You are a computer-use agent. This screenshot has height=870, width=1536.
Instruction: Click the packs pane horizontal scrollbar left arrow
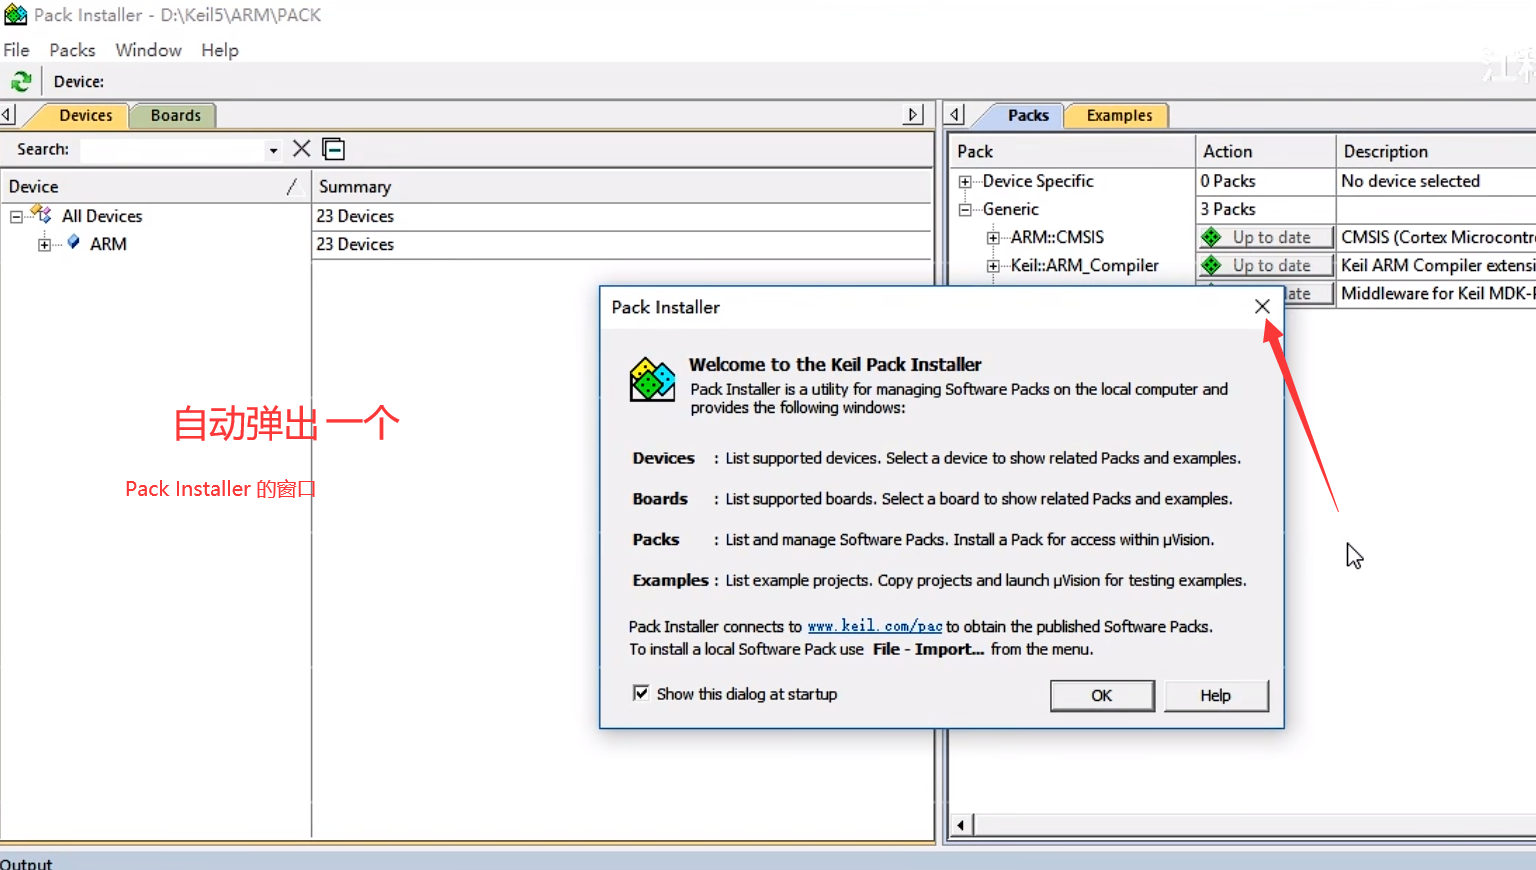click(x=961, y=825)
